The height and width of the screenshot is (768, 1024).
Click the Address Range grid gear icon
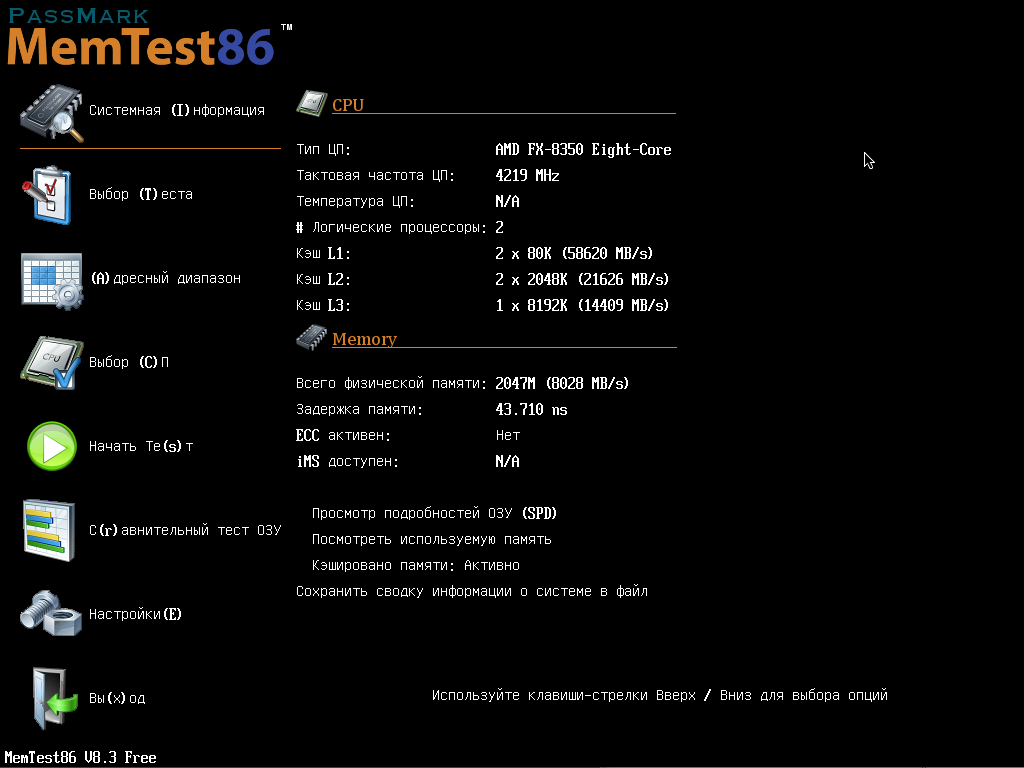click(52, 281)
